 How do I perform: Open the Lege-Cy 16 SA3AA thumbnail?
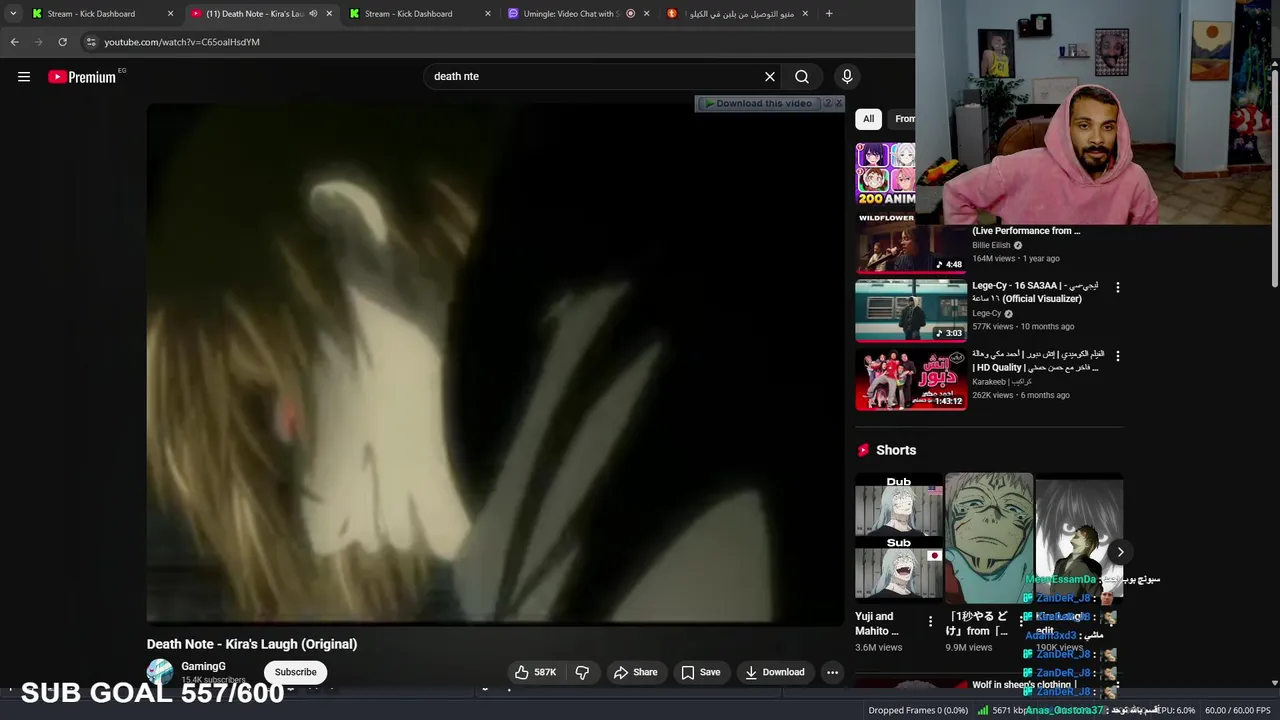[911, 311]
